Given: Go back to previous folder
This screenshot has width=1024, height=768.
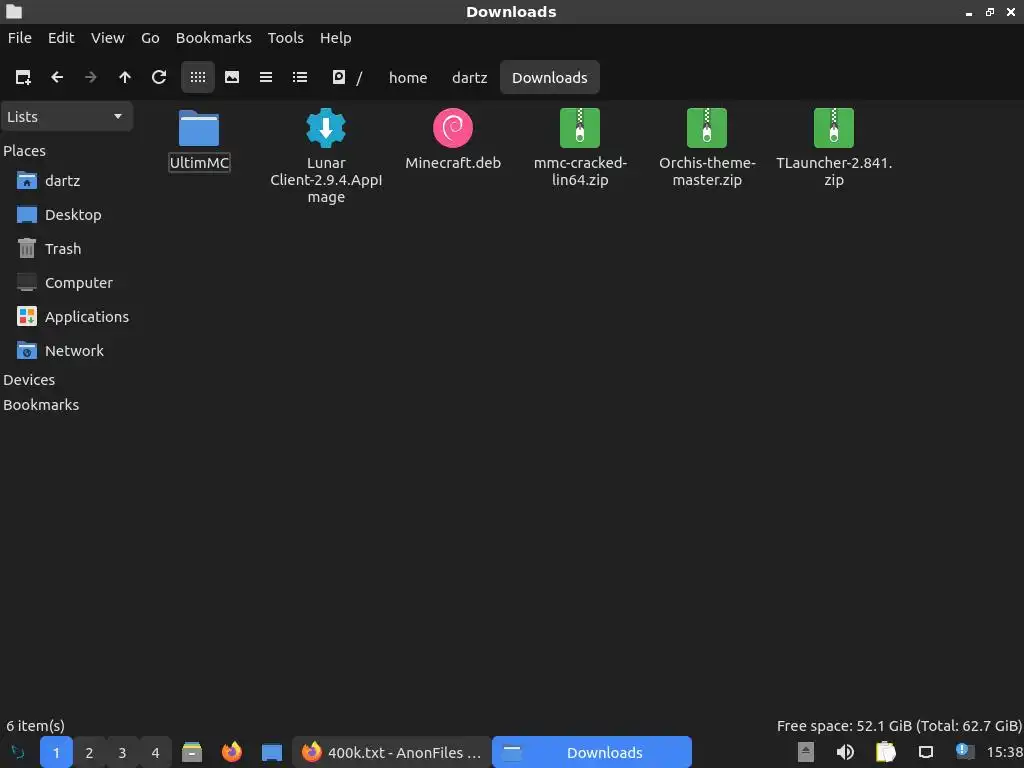Looking at the screenshot, I should pos(57,78).
